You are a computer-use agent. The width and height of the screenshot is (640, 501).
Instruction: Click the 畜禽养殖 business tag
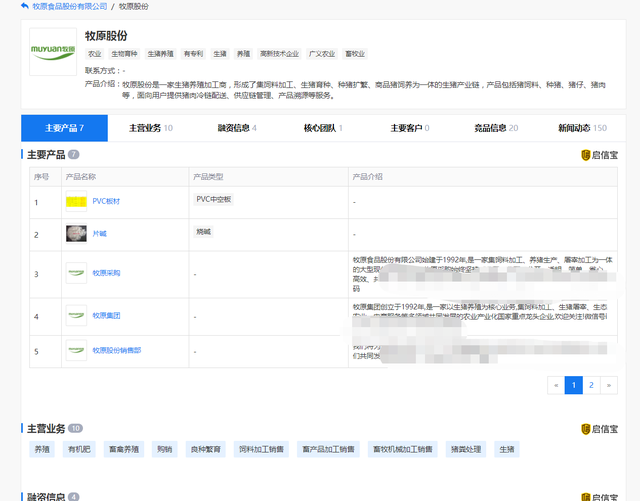pos(124,450)
